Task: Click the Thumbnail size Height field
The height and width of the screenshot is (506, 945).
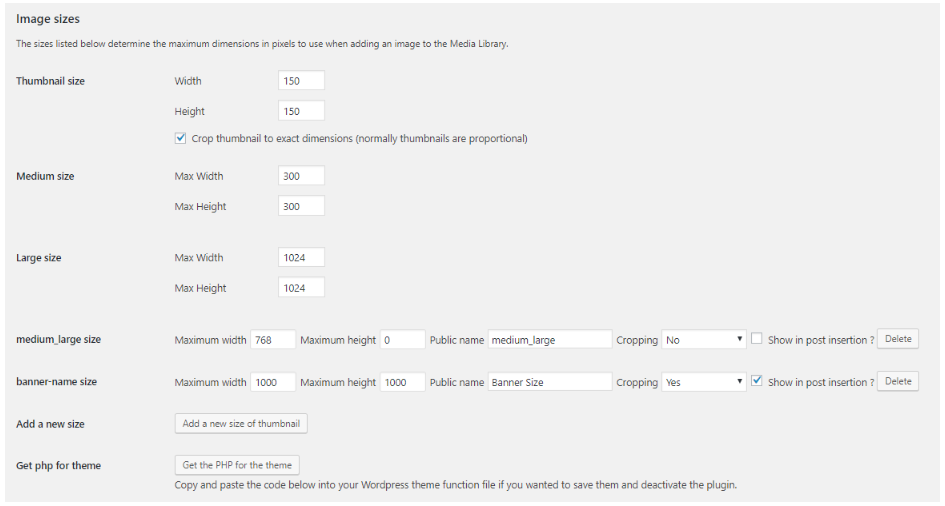Action: (x=301, y=111)
